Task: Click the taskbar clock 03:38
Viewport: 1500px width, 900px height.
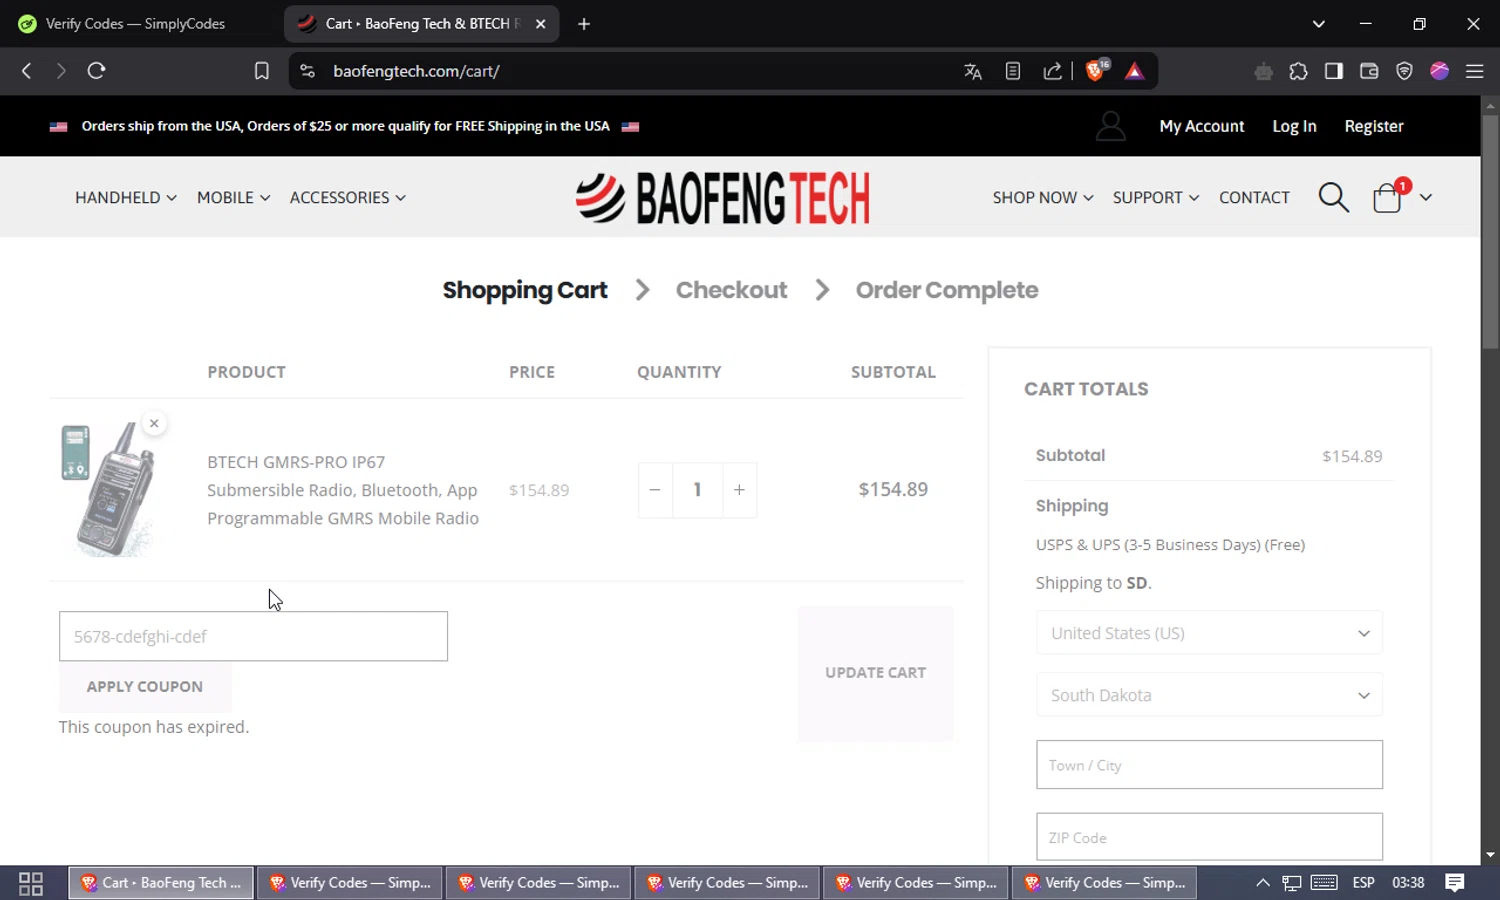Action: [x=1408, y=883]
